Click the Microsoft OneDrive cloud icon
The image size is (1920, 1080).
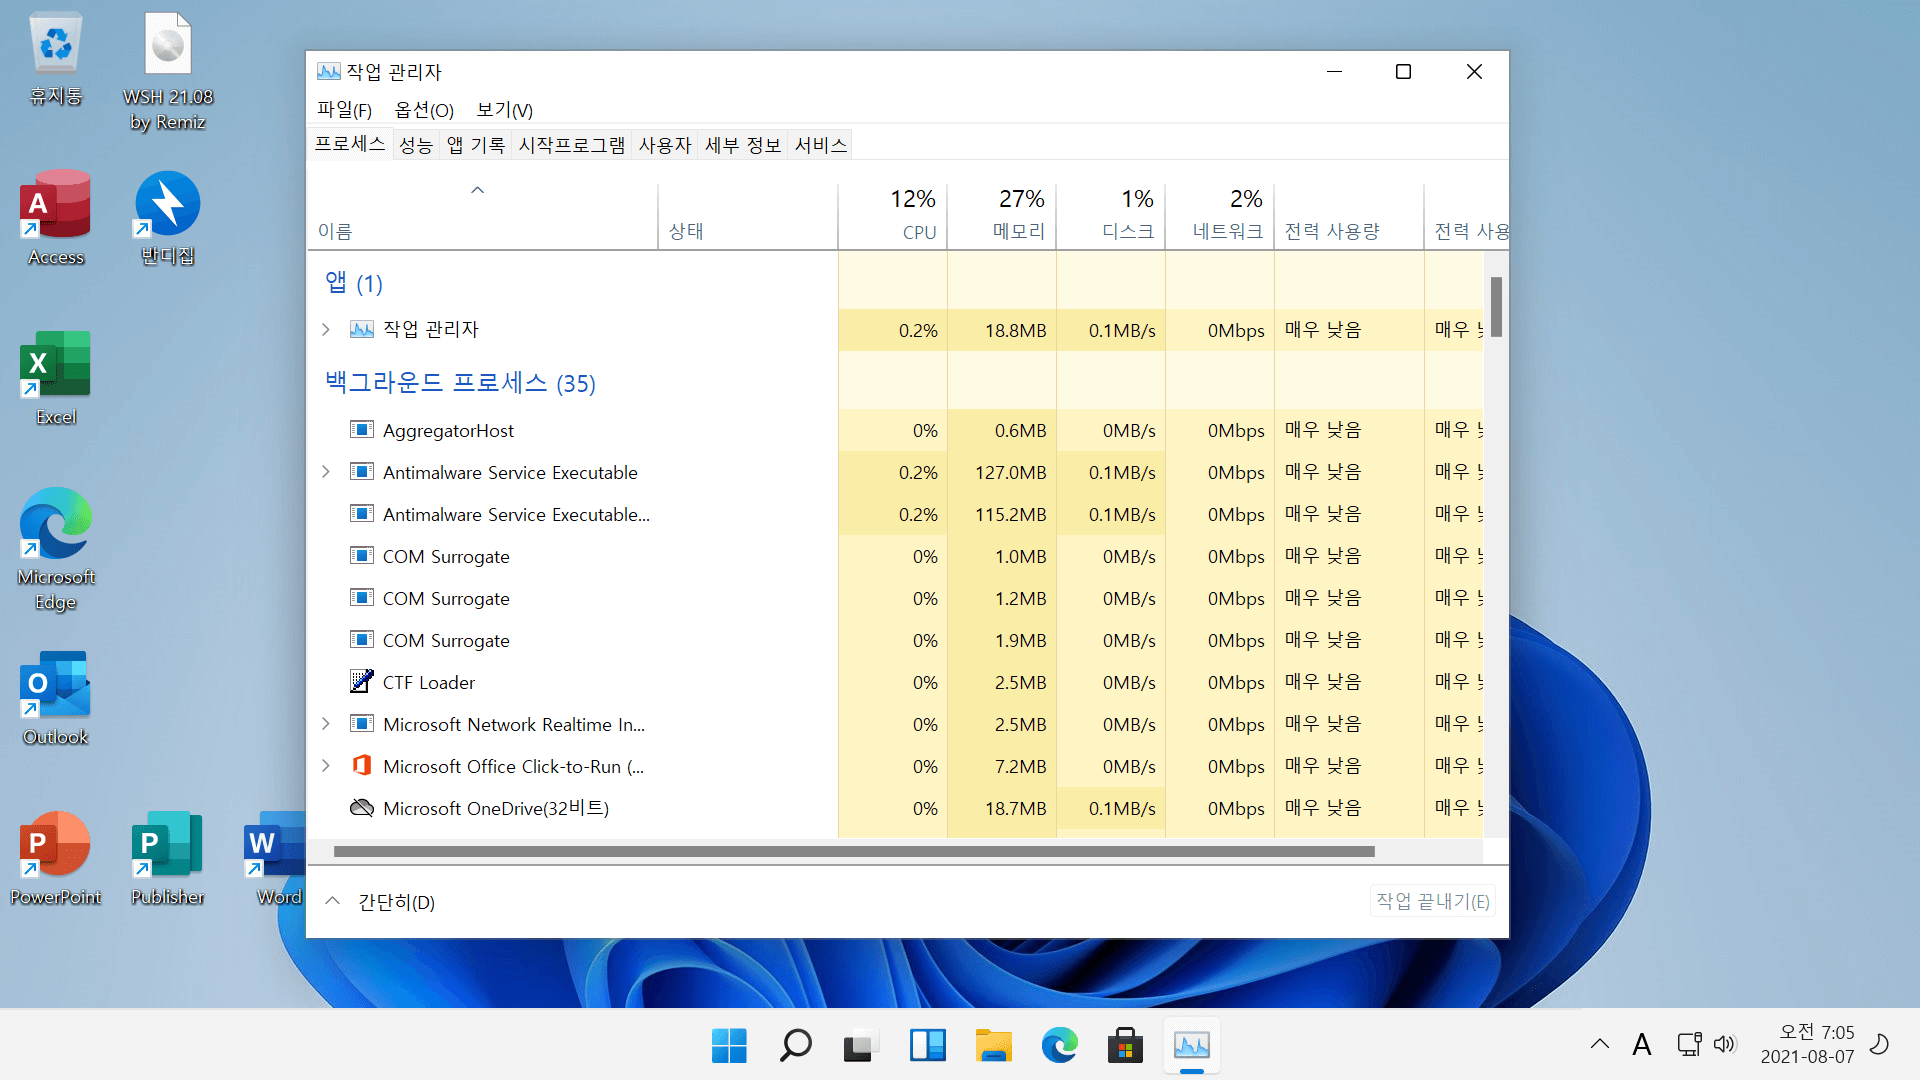pos(362,808)
